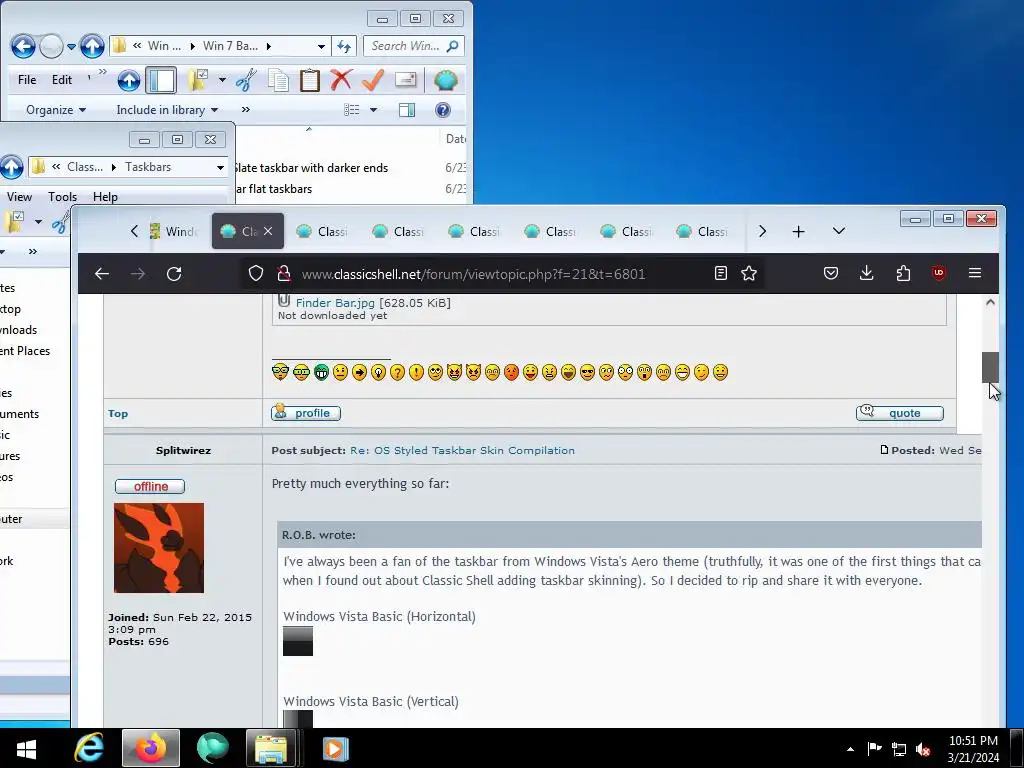The width and height of the screenshot is (1024, 768).
Task: Click the scissors Cut toolbar icon
Action: (x=246, y=80)
